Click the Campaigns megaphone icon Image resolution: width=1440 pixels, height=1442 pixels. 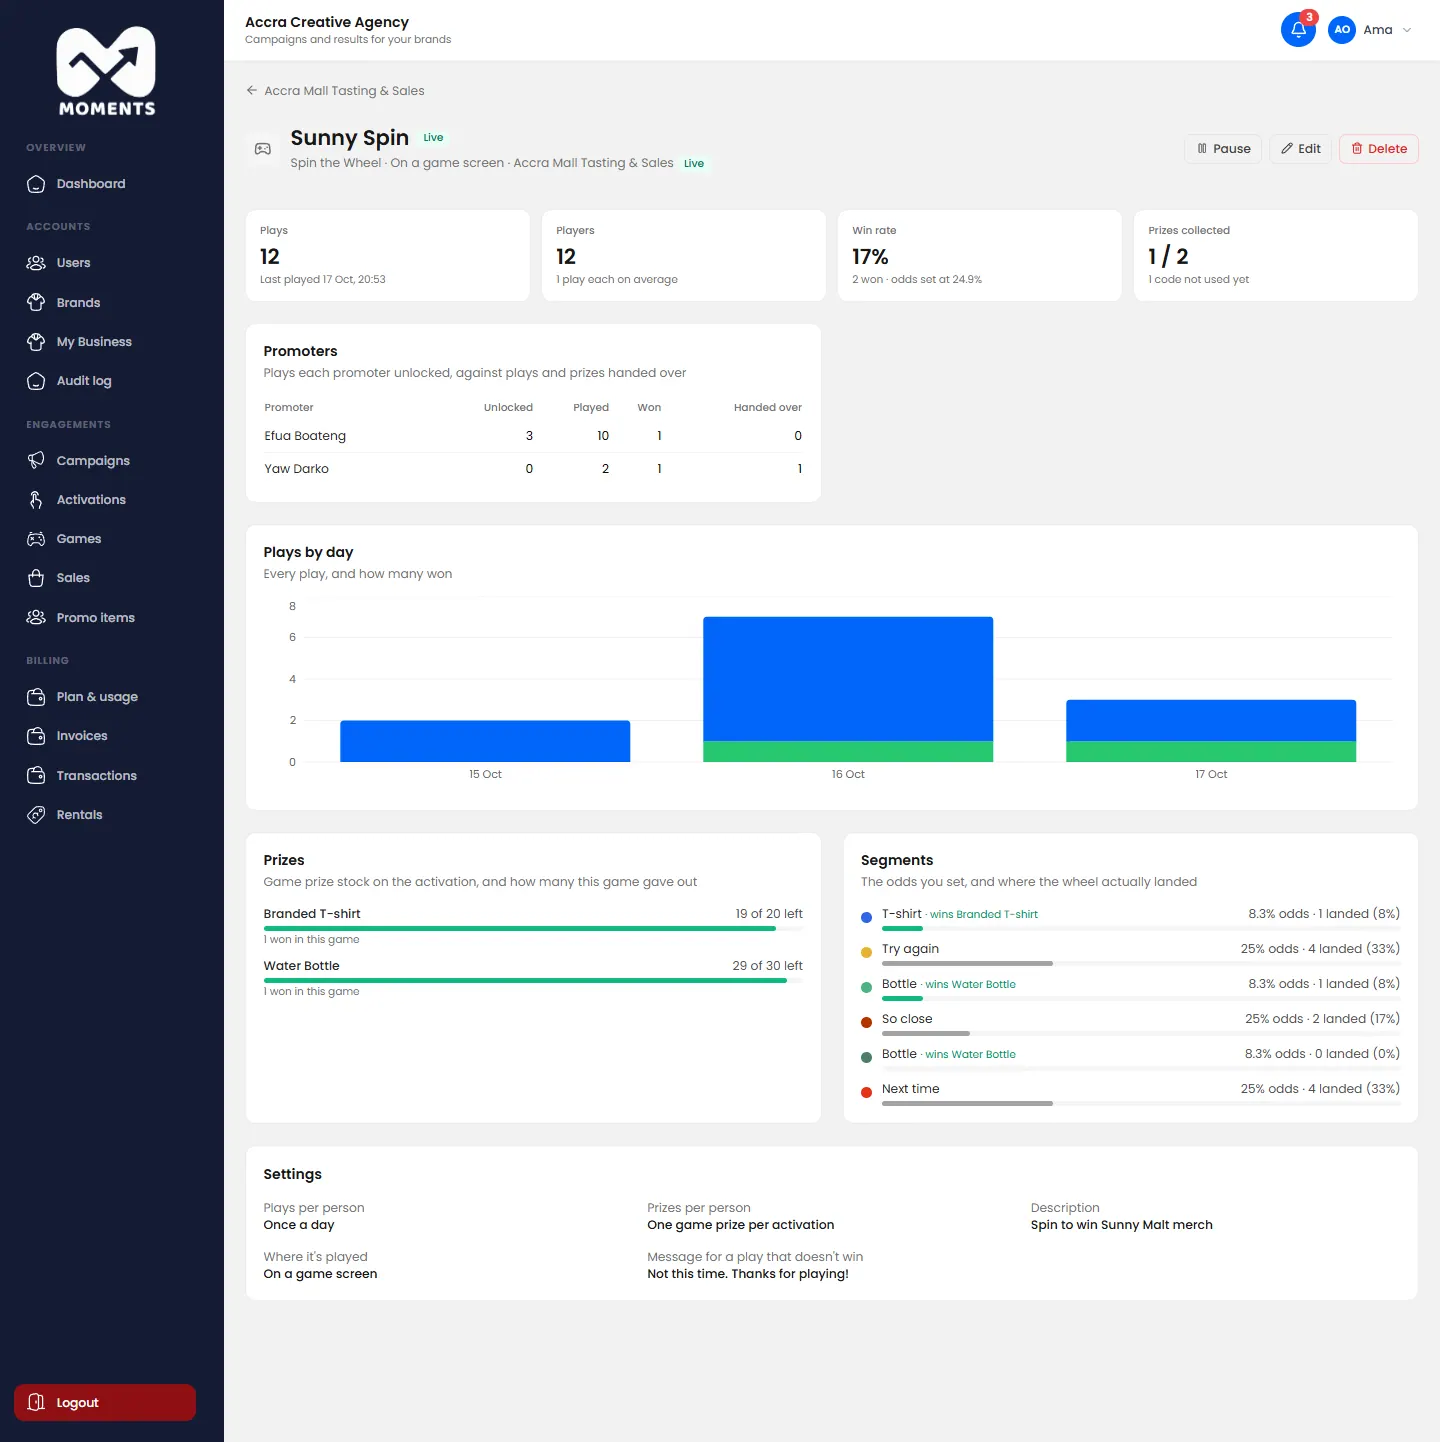point(36,460)
